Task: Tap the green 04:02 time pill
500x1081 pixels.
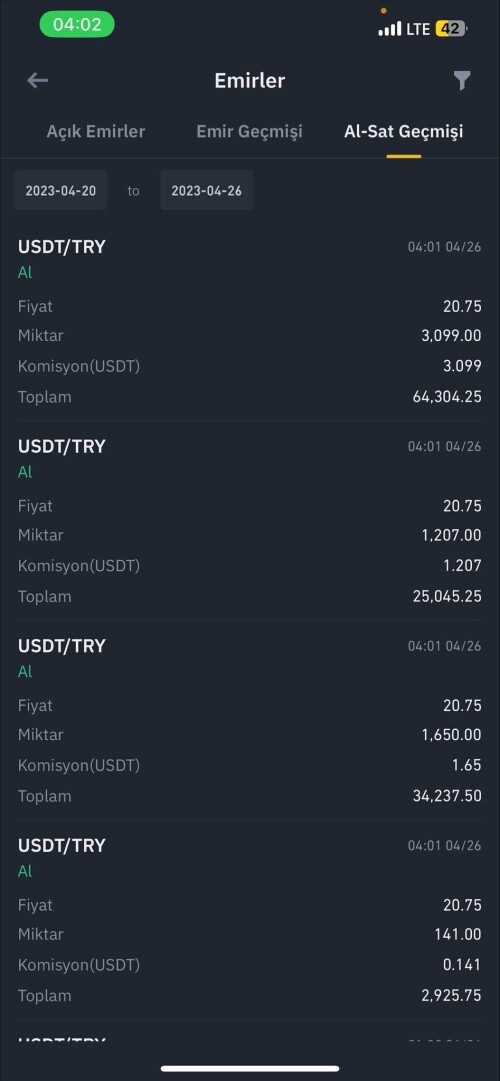Action: [x=77, y=25]
